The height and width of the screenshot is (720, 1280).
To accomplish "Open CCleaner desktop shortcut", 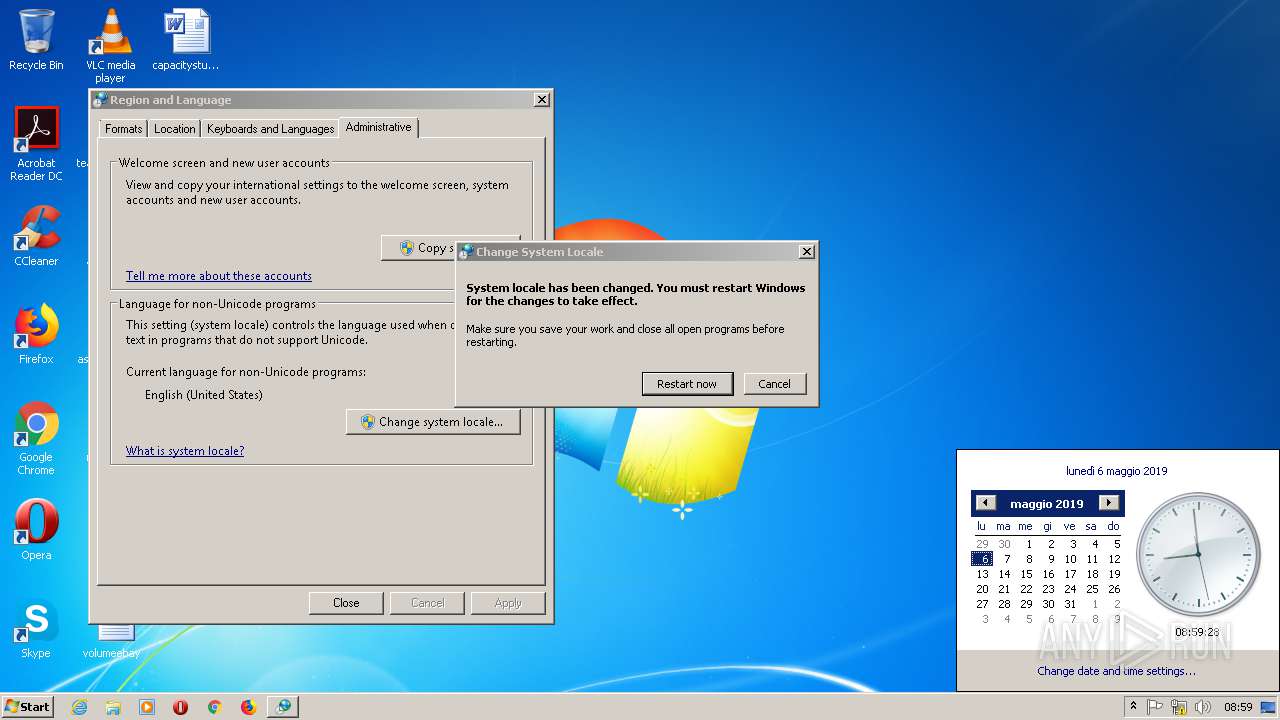I will (x=36, y=237).
